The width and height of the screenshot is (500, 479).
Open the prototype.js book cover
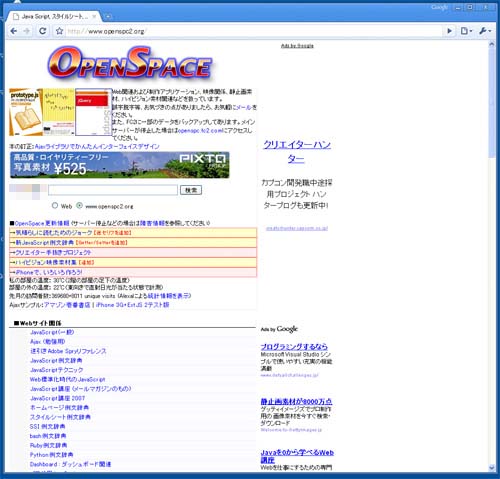[26, 112]
